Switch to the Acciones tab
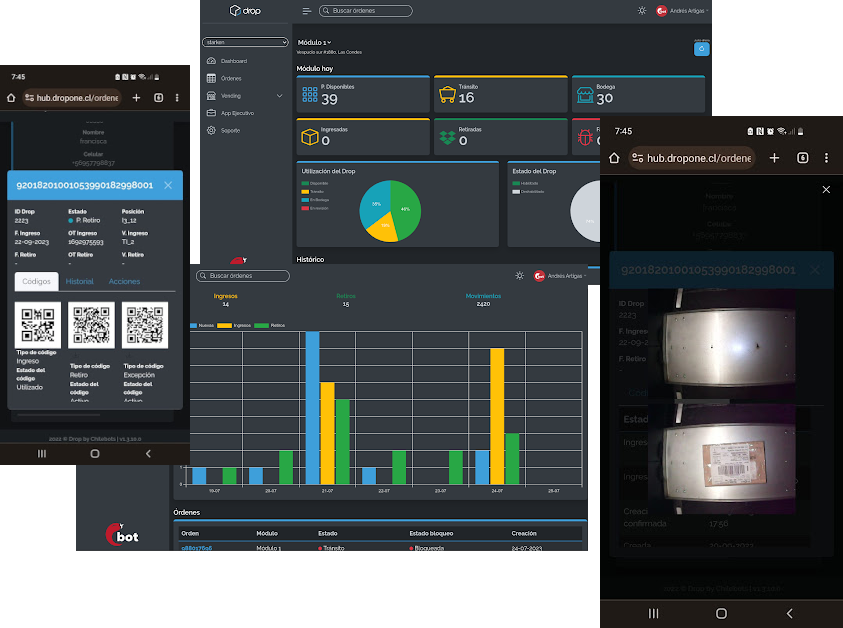The image size is (843, 628). [x=124, y=281]
